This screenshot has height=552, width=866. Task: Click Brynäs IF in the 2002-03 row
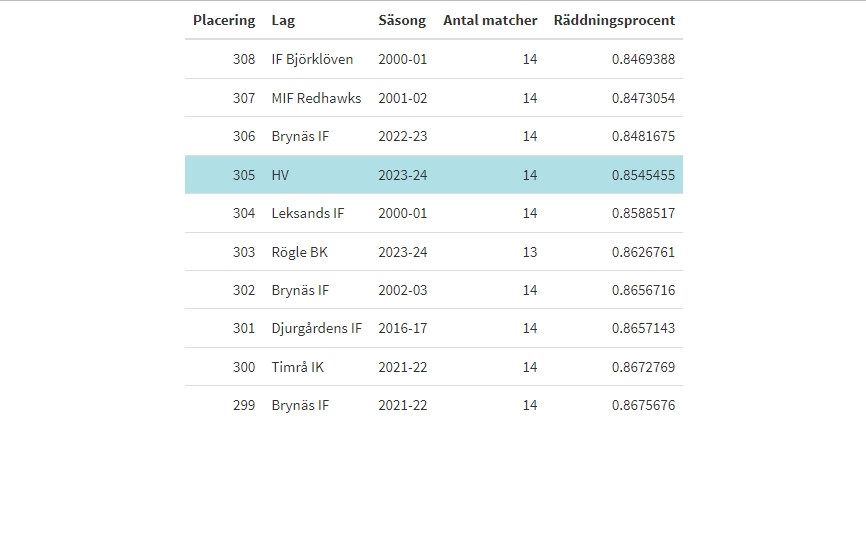coord(300,290)
